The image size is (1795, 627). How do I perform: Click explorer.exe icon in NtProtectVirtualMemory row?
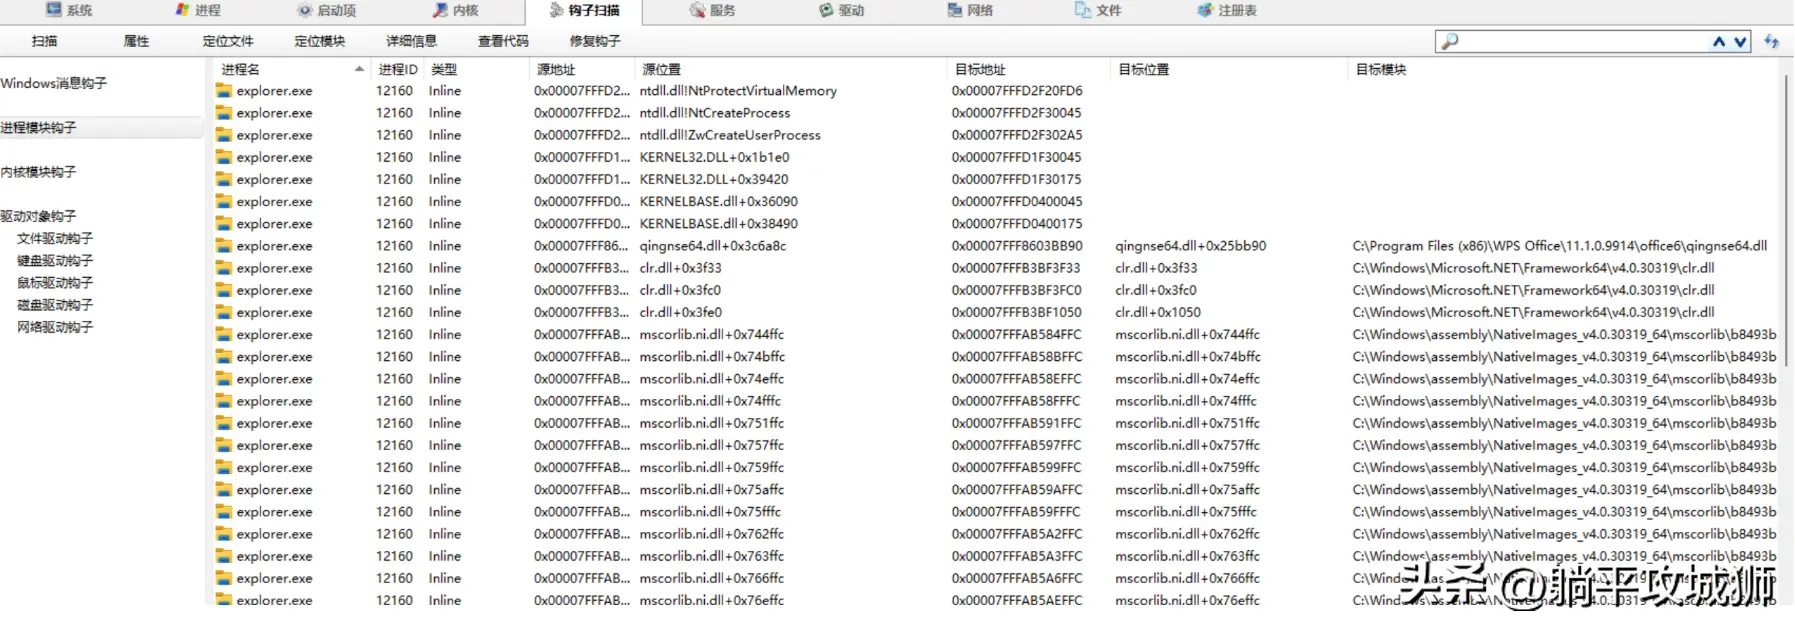point(223,91)
